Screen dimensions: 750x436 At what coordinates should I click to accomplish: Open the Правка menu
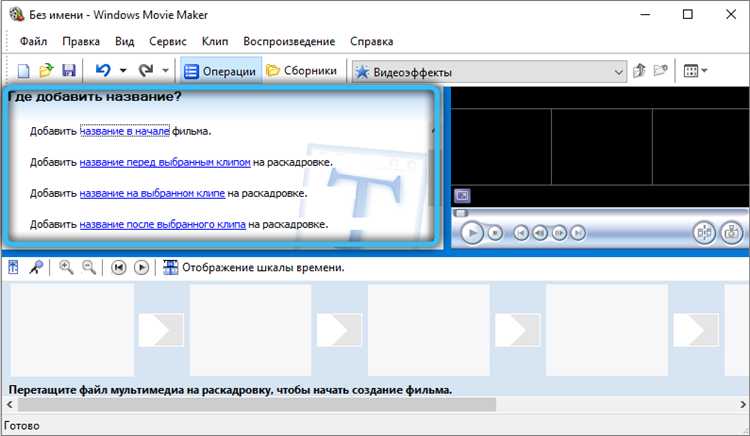(81, 42)
